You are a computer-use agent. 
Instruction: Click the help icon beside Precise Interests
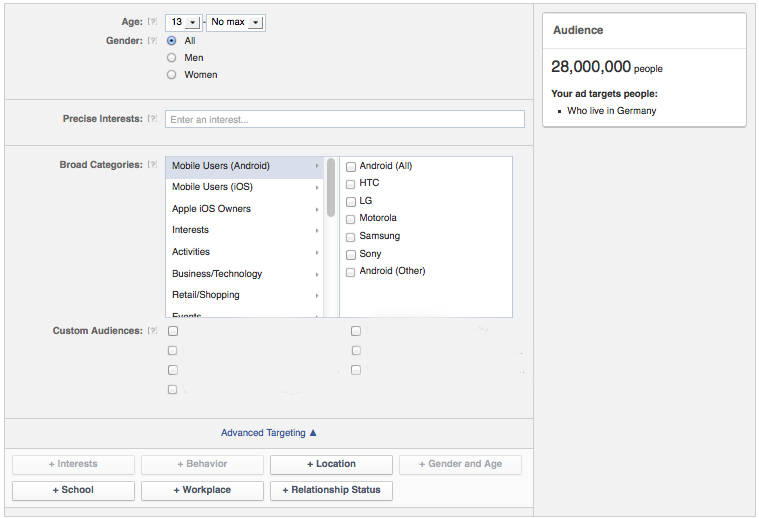tap(153, 119)
